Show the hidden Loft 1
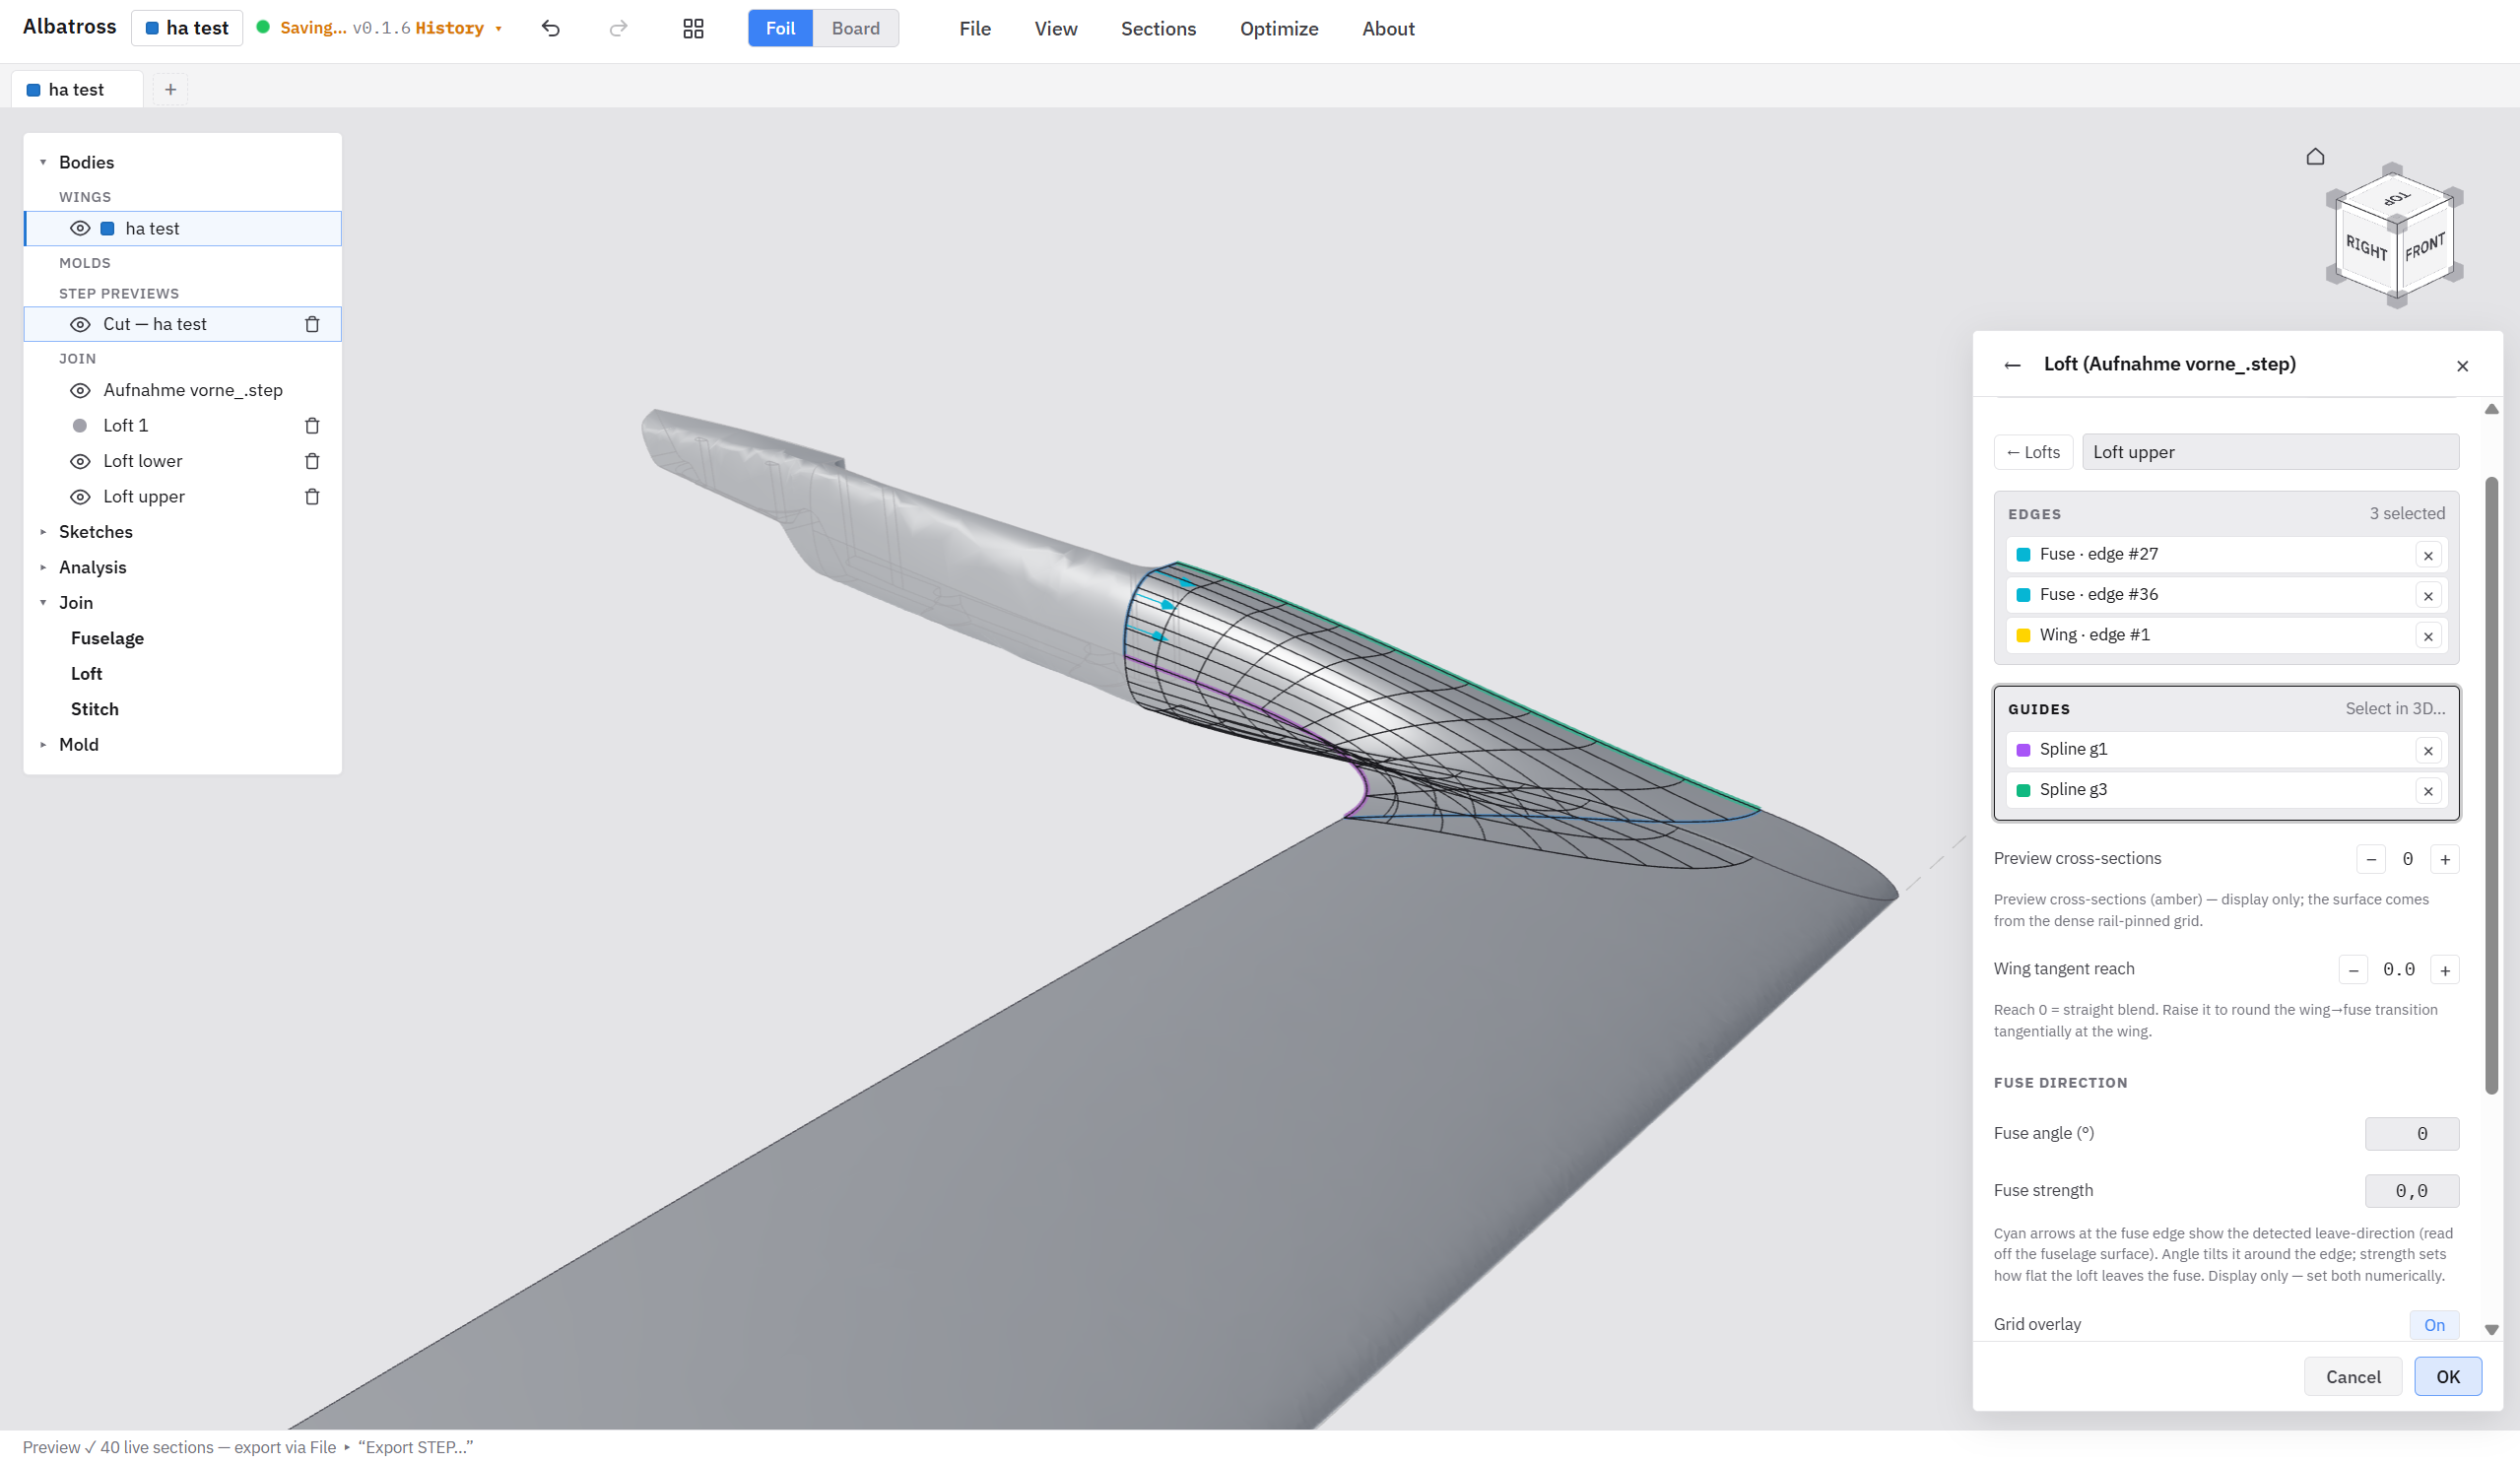2520x1464 pixels. [x=80, y=426]
